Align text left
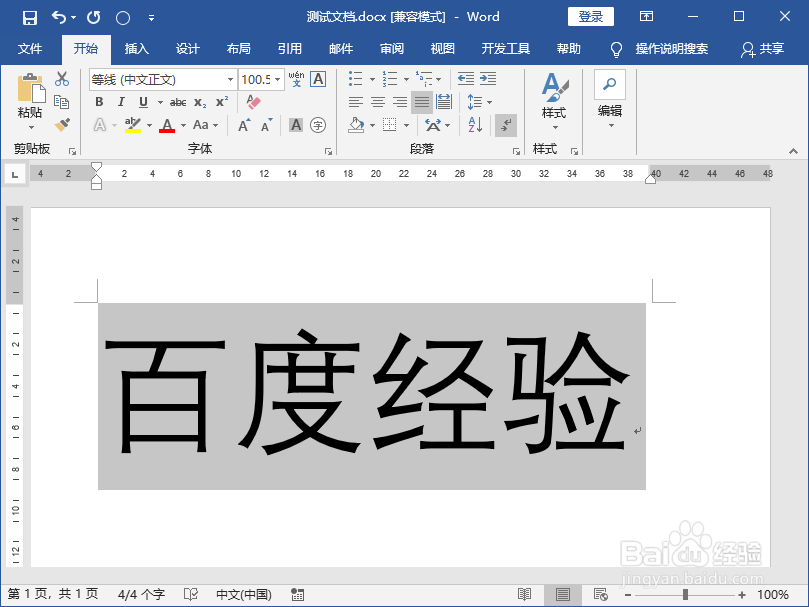 click(x=355, y=102)
